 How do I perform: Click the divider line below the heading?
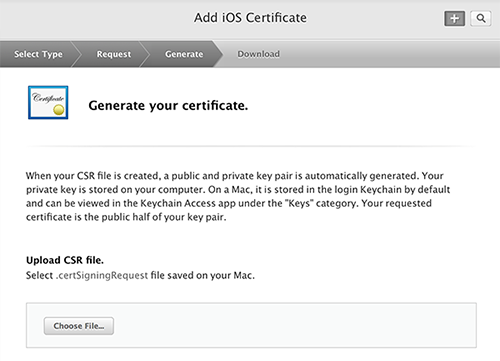coord(251,146)
